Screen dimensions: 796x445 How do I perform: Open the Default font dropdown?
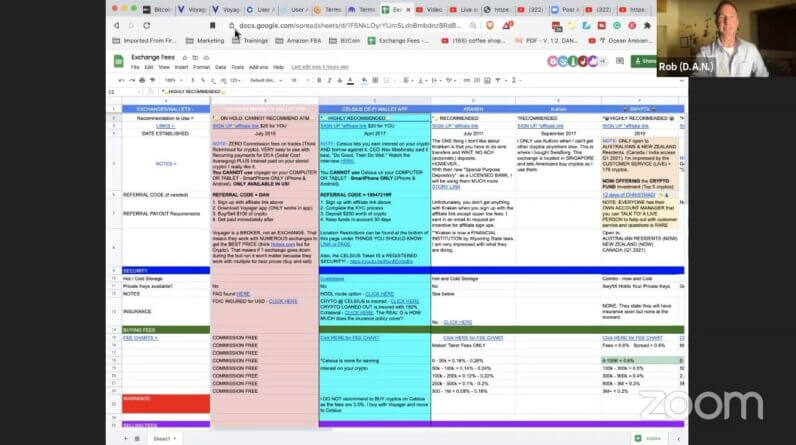[266, 80]
